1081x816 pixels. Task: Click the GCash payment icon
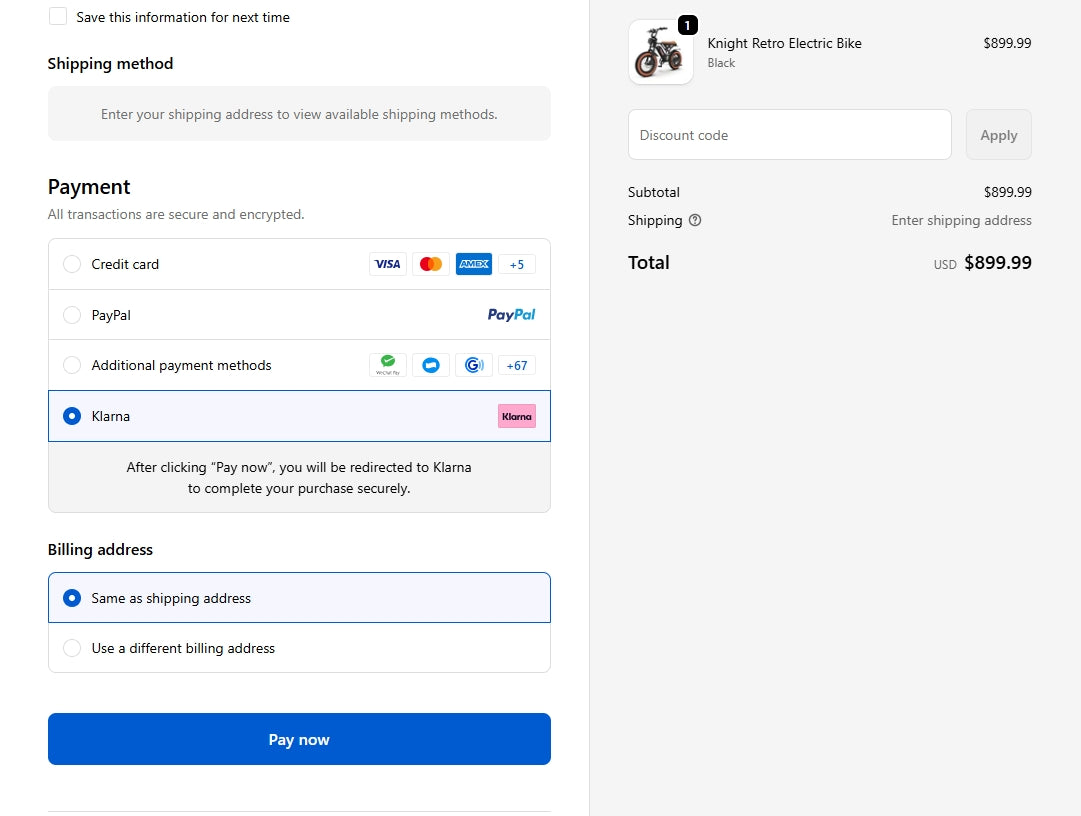click(x=474, y=365)
